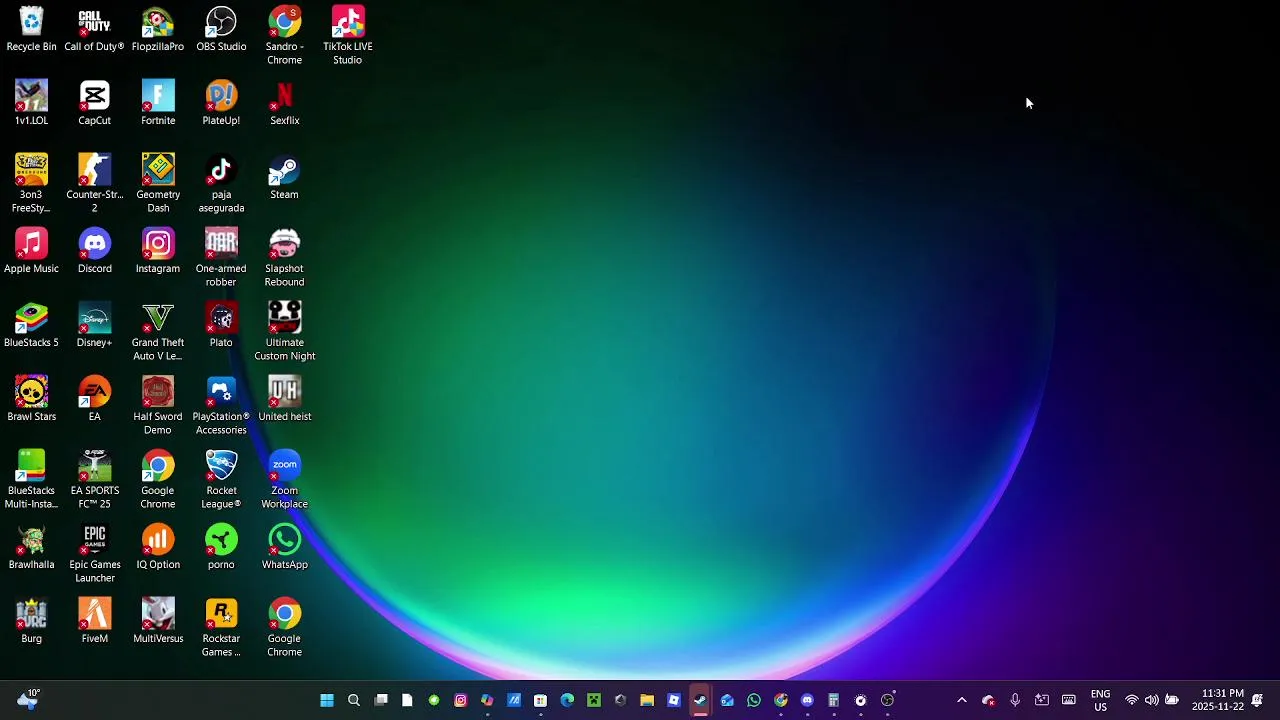Select the BlueStacks Multi-Instance desktop icon

click(31, 480)
